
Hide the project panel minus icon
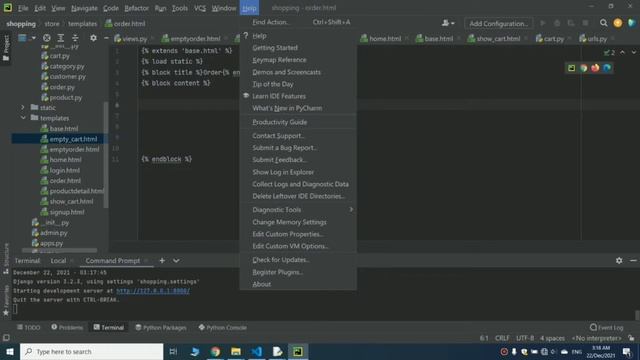point(106,38)
